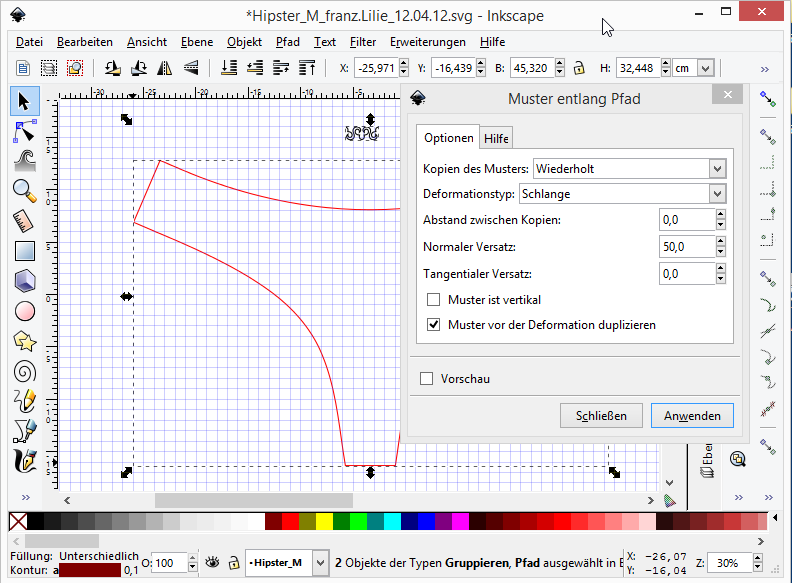Image resolution: width=792 pixels, height=583 pixels.
Task: Select the Node editing tool
Action: click(25, 130)
